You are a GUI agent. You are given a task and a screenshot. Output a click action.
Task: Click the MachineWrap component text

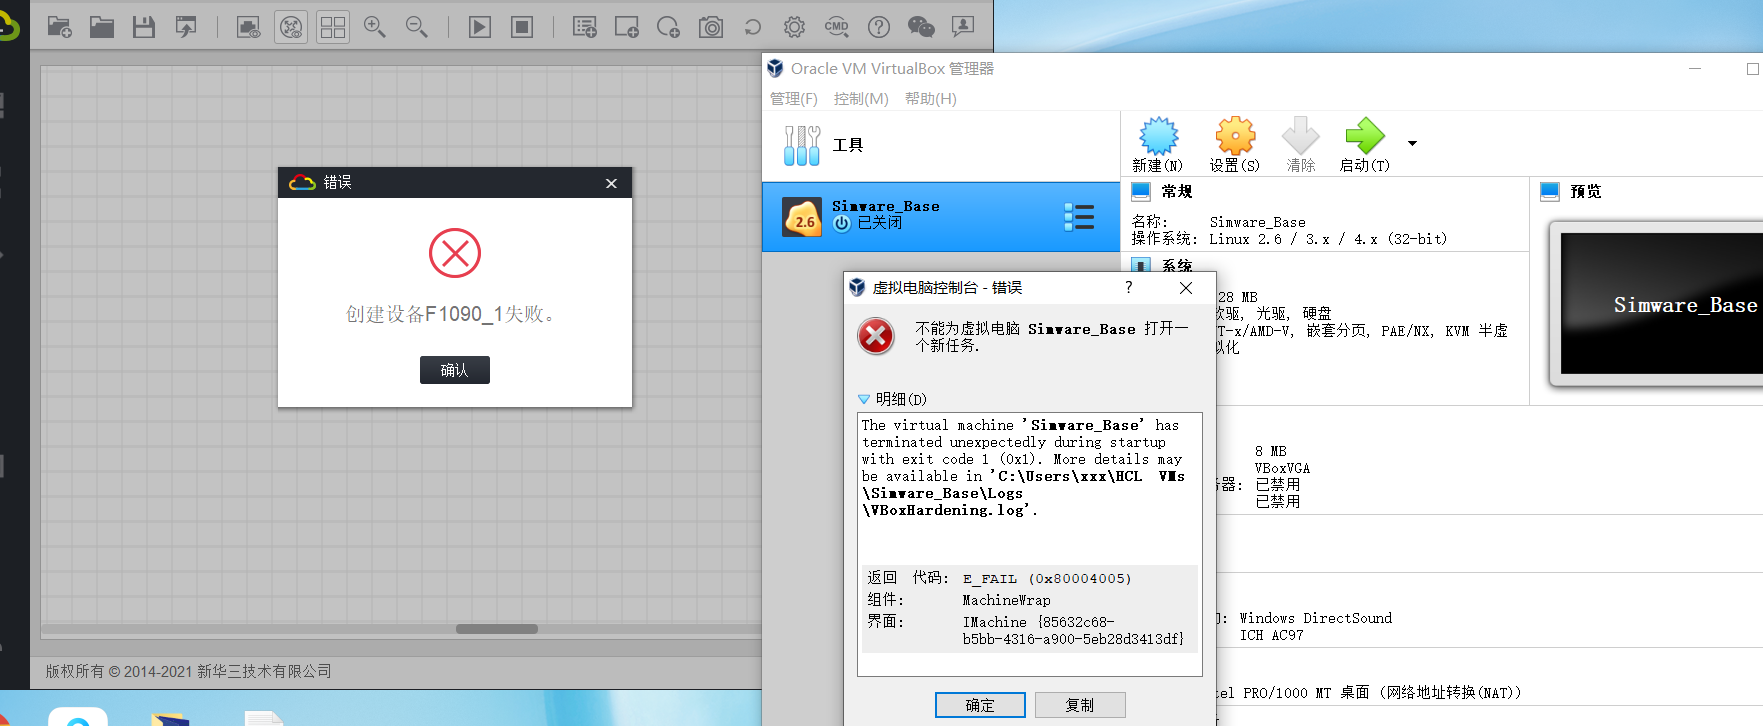(1006, 601)
